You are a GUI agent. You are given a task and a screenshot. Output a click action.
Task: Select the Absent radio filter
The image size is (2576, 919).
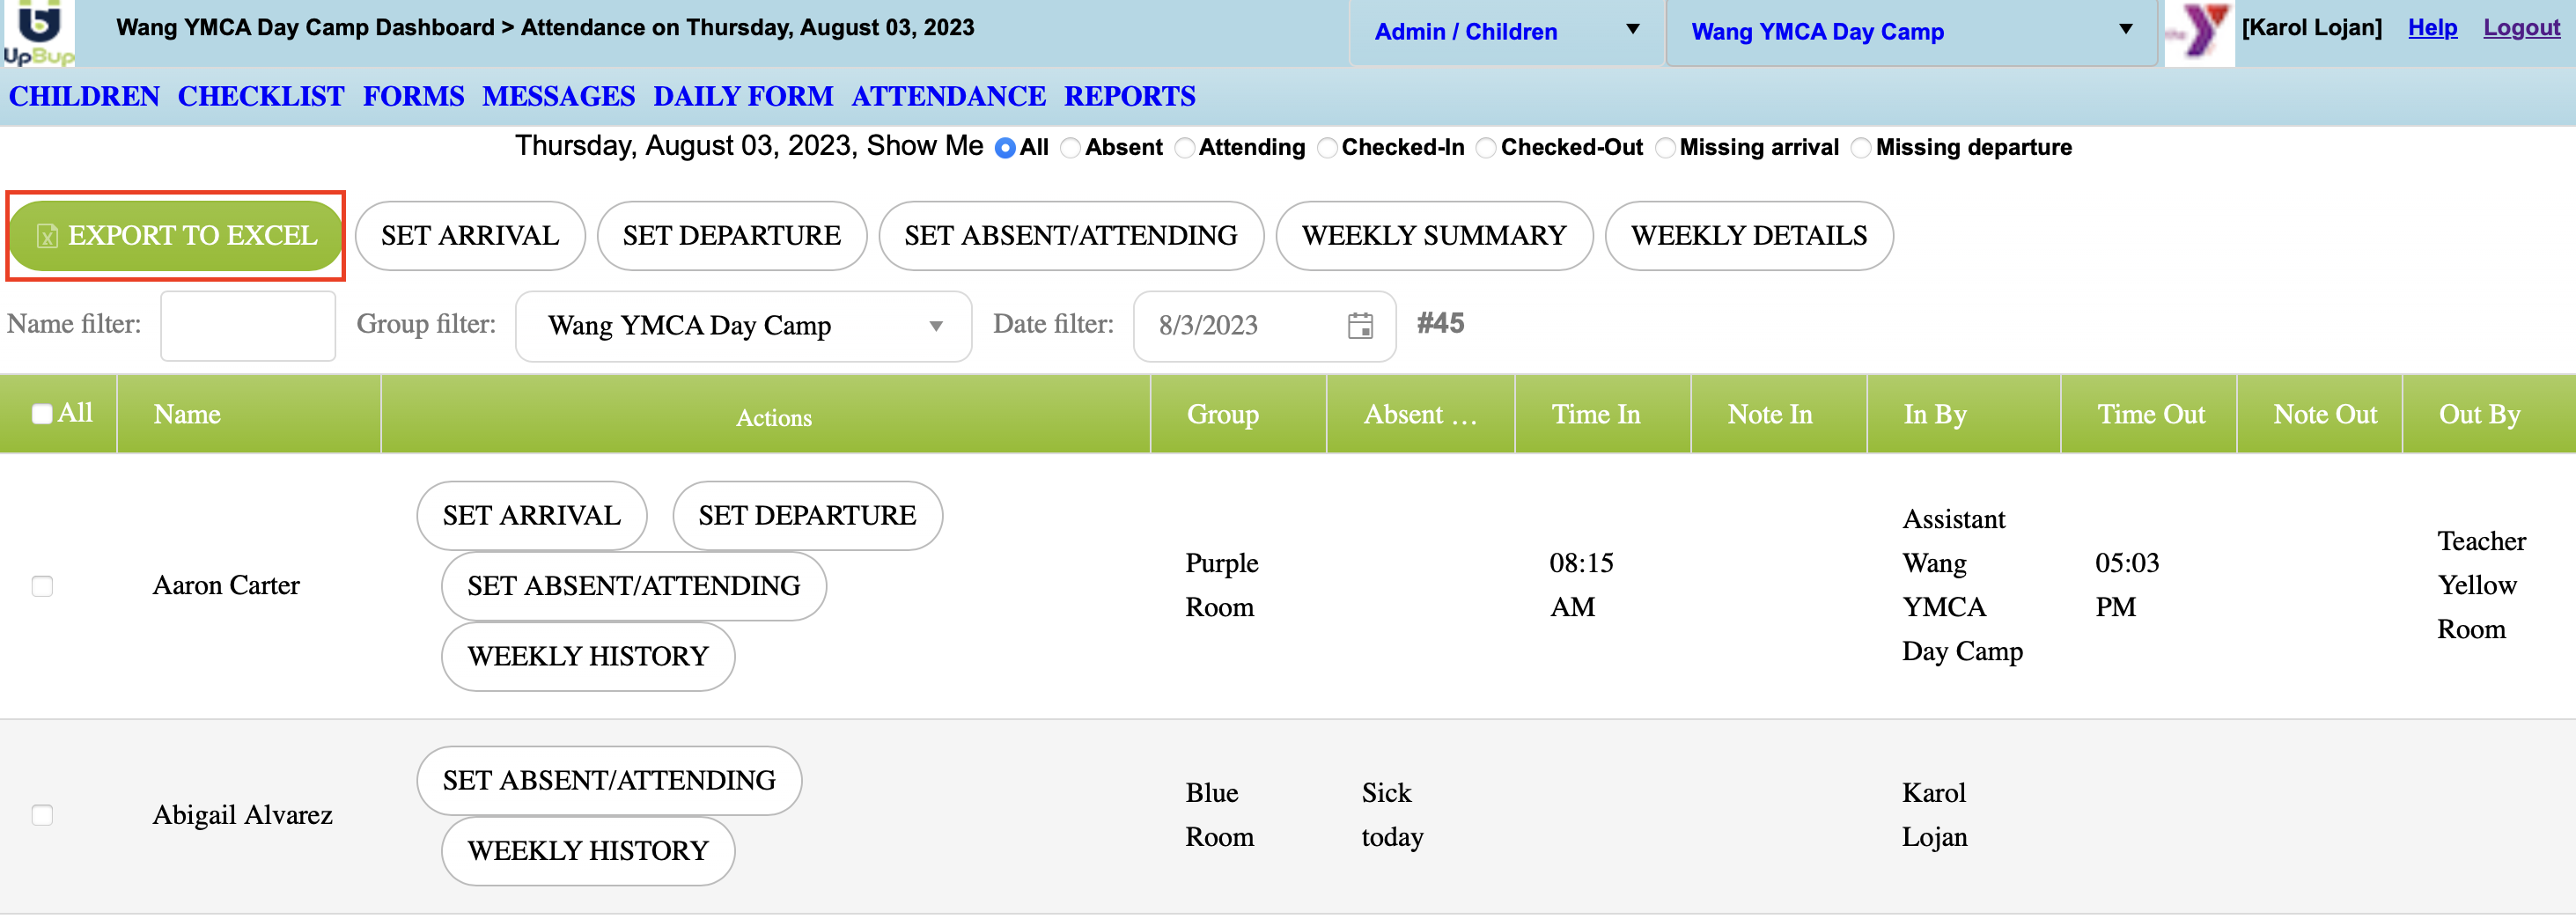coord(1070,148)
